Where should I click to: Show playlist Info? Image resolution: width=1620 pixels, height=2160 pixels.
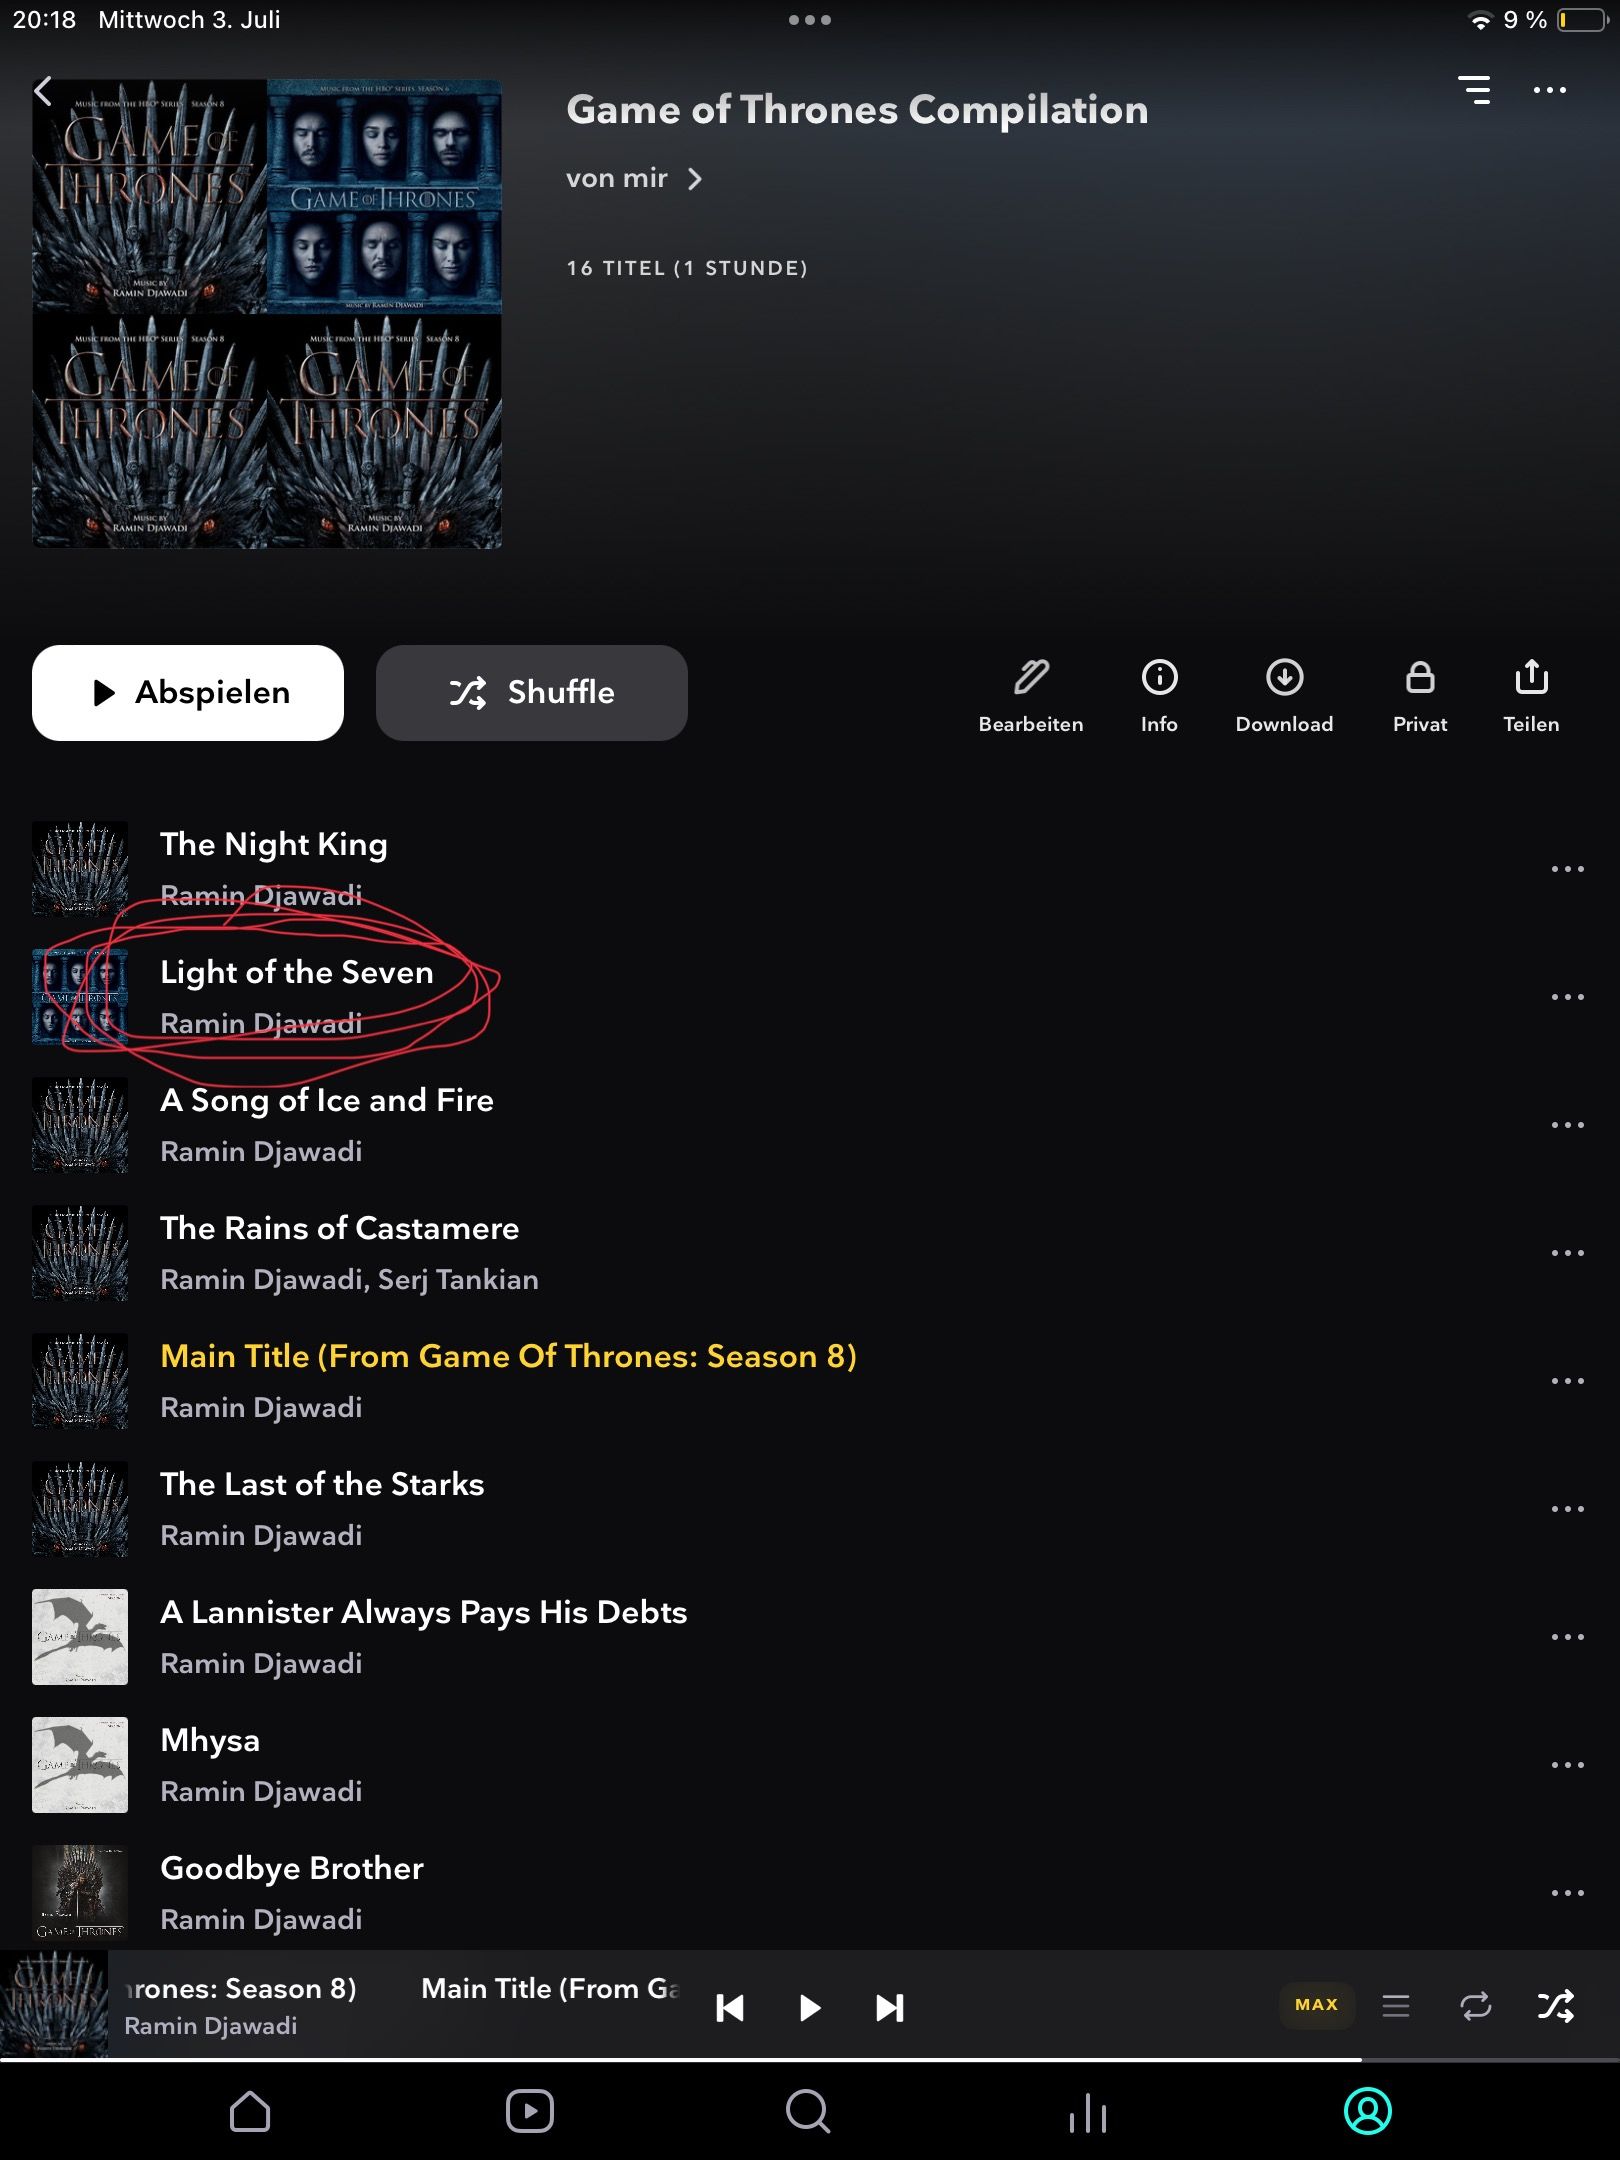coord(1159,696)
